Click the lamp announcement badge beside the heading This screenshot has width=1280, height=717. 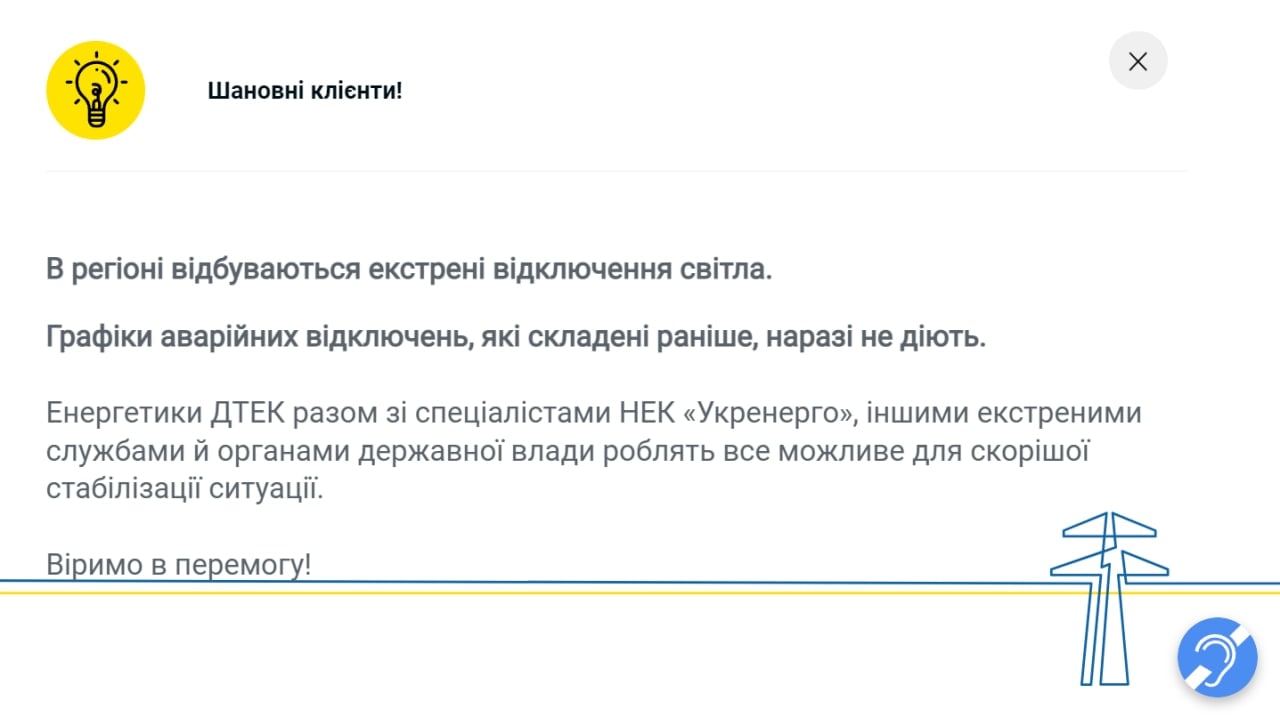click(x=95, y=89)
